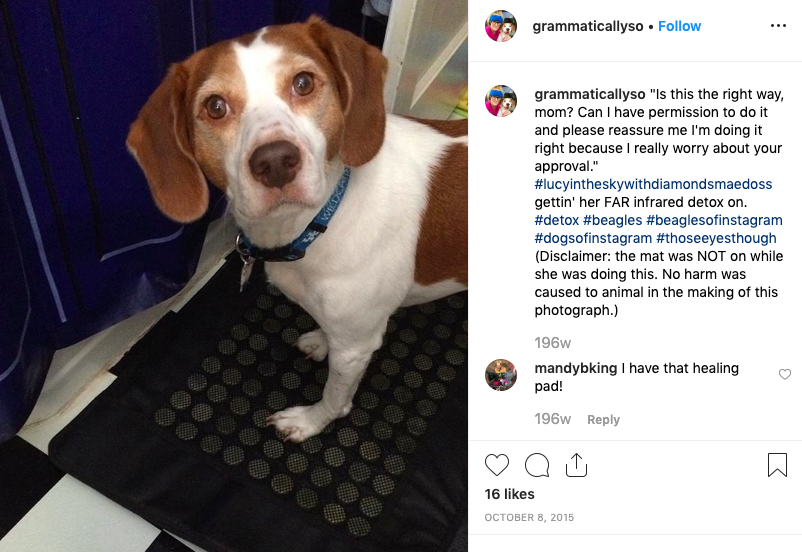Share the post via share icon
Screen dimensions: 802x552
[576, 465]
